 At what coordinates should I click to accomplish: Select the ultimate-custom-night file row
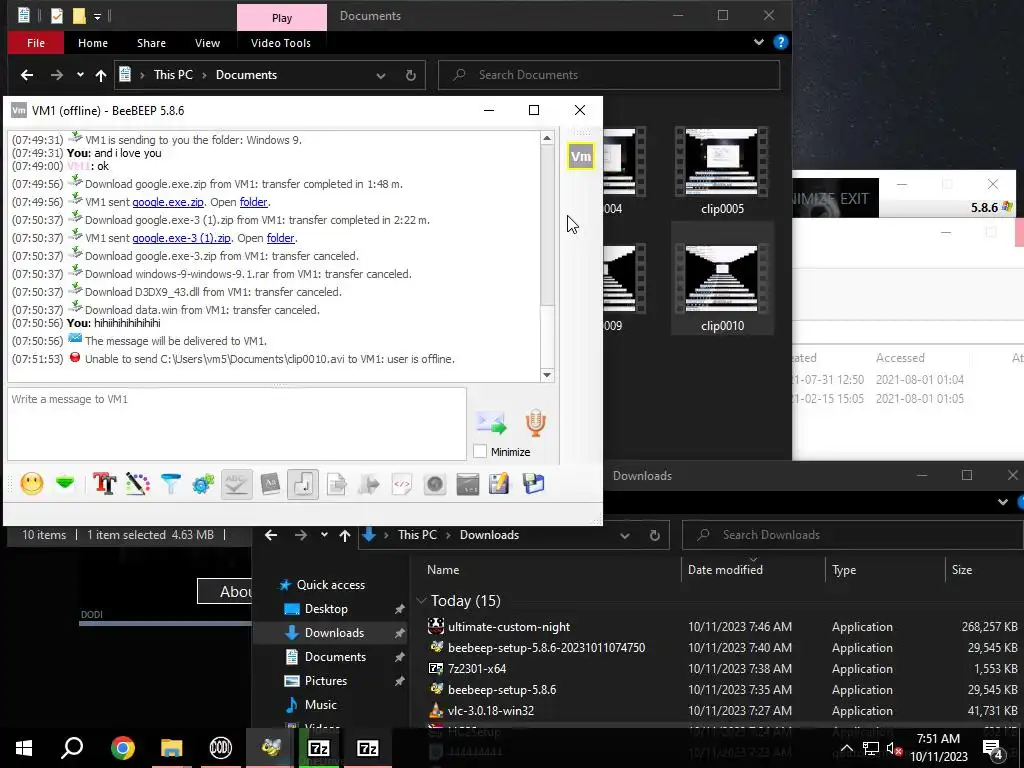(722, 626)
